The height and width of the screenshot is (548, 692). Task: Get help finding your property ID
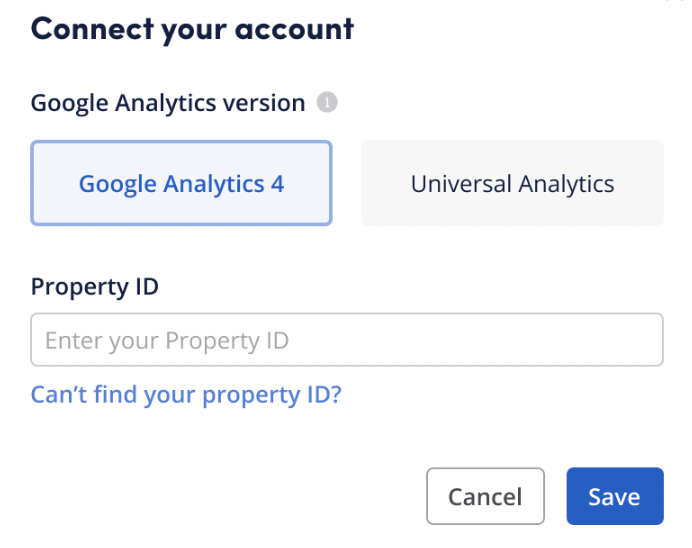tap(186, 394)
